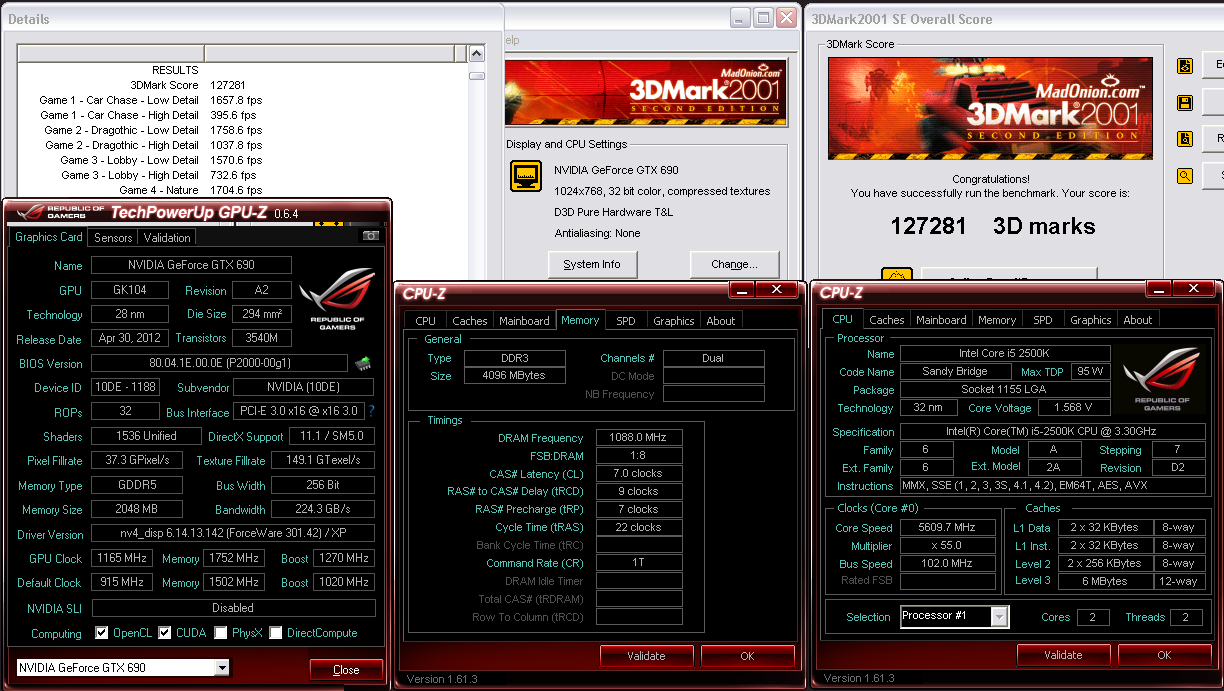Open Caches tab in CPU-Z memory window
Image resolution: width=1224 pixels, height=691 pixels.
[x=470, y=321]
